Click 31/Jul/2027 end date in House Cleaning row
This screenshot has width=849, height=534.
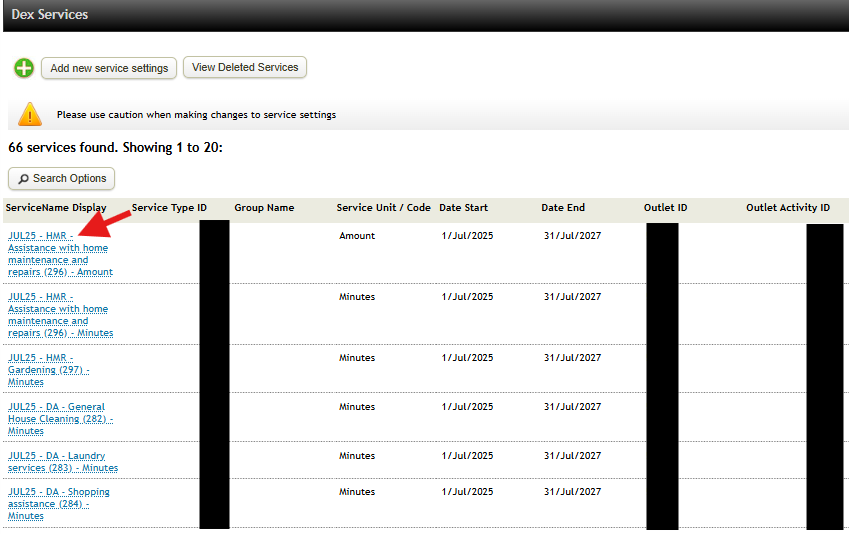coord(572,406)
